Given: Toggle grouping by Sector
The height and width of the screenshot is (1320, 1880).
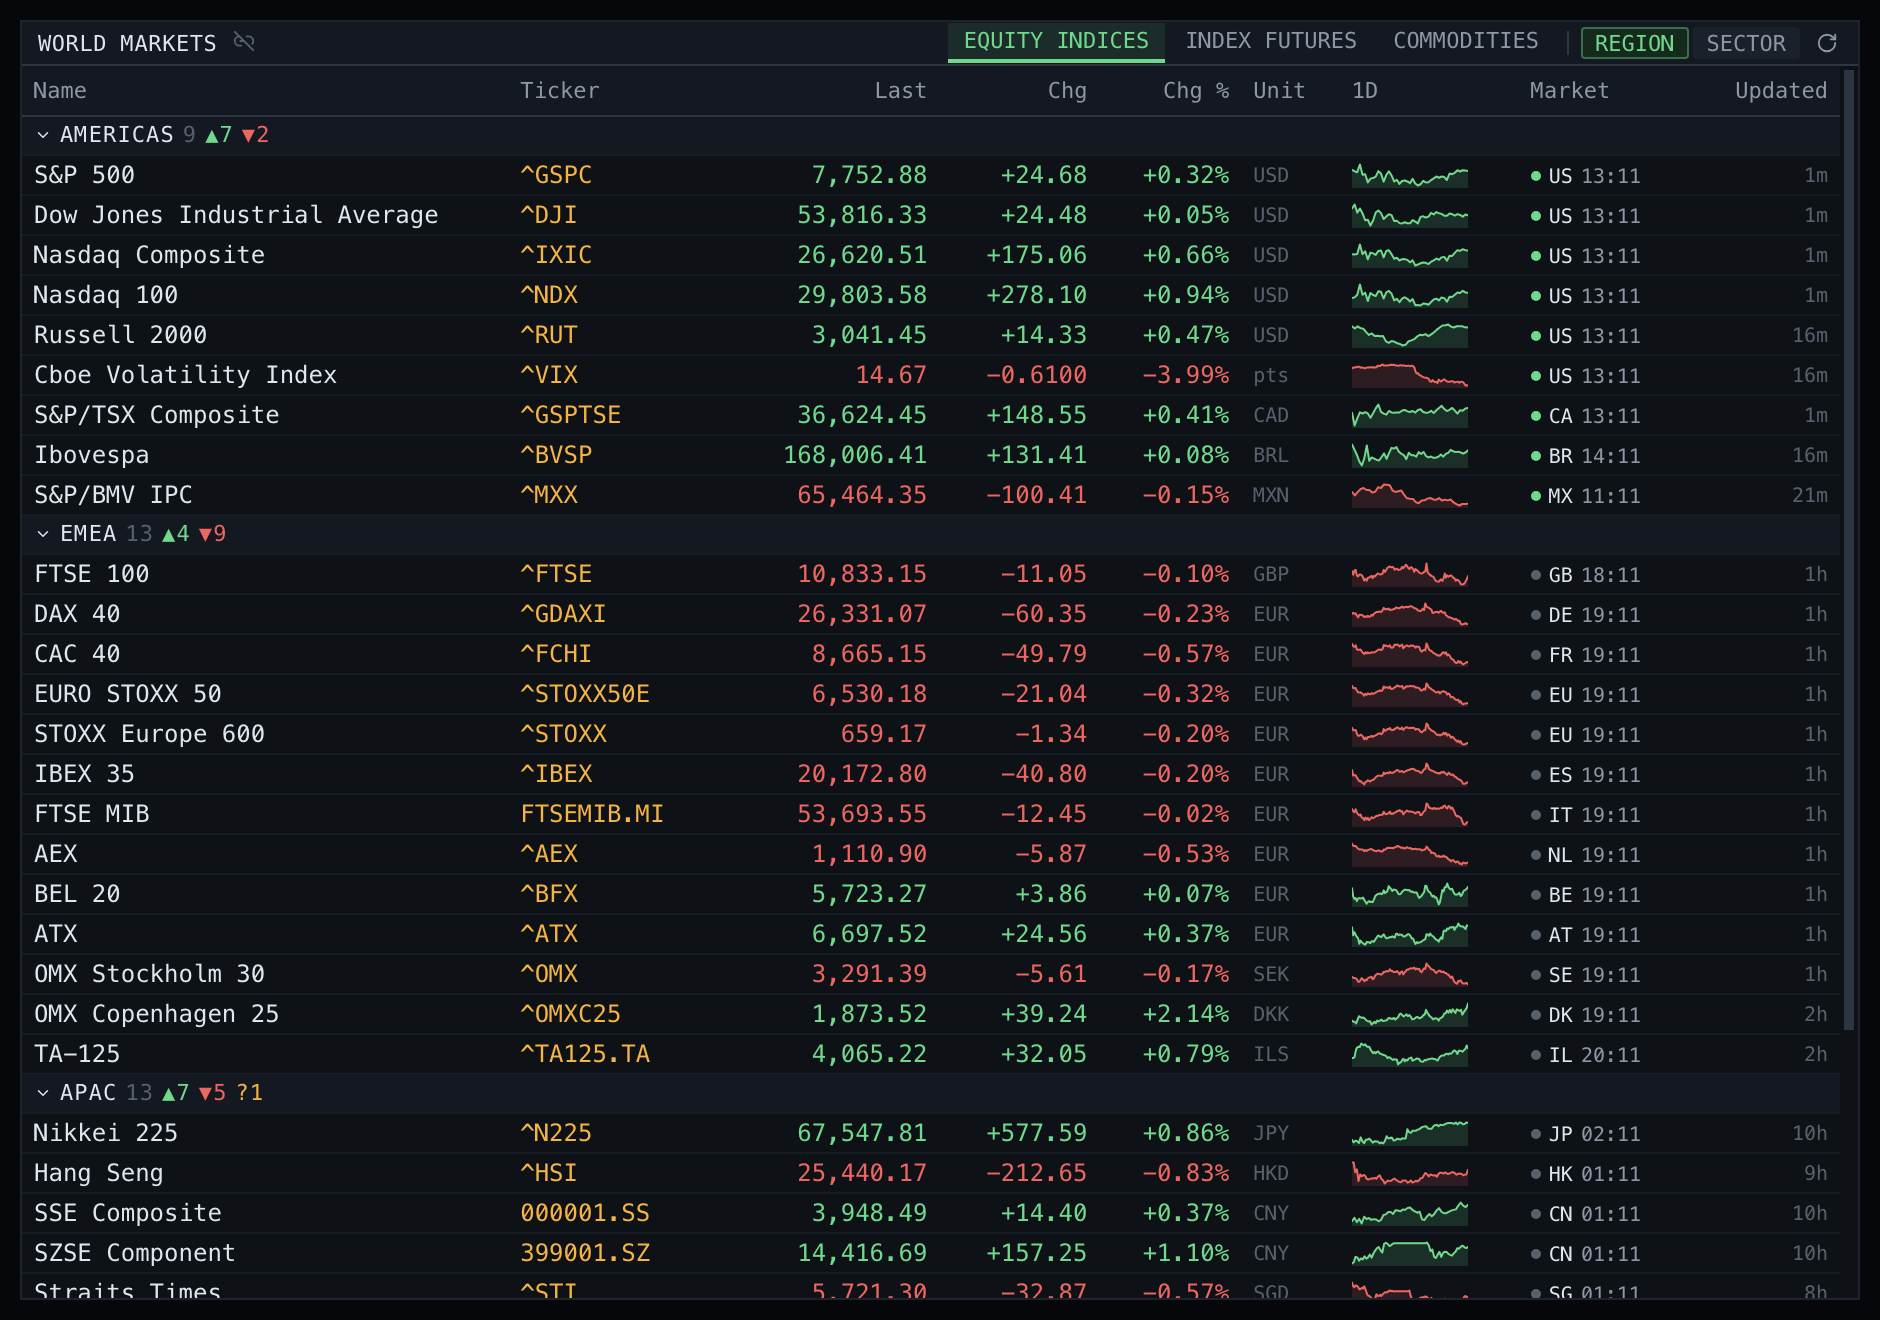Looking at the screenshot, I should click(x=1746, y=43).
